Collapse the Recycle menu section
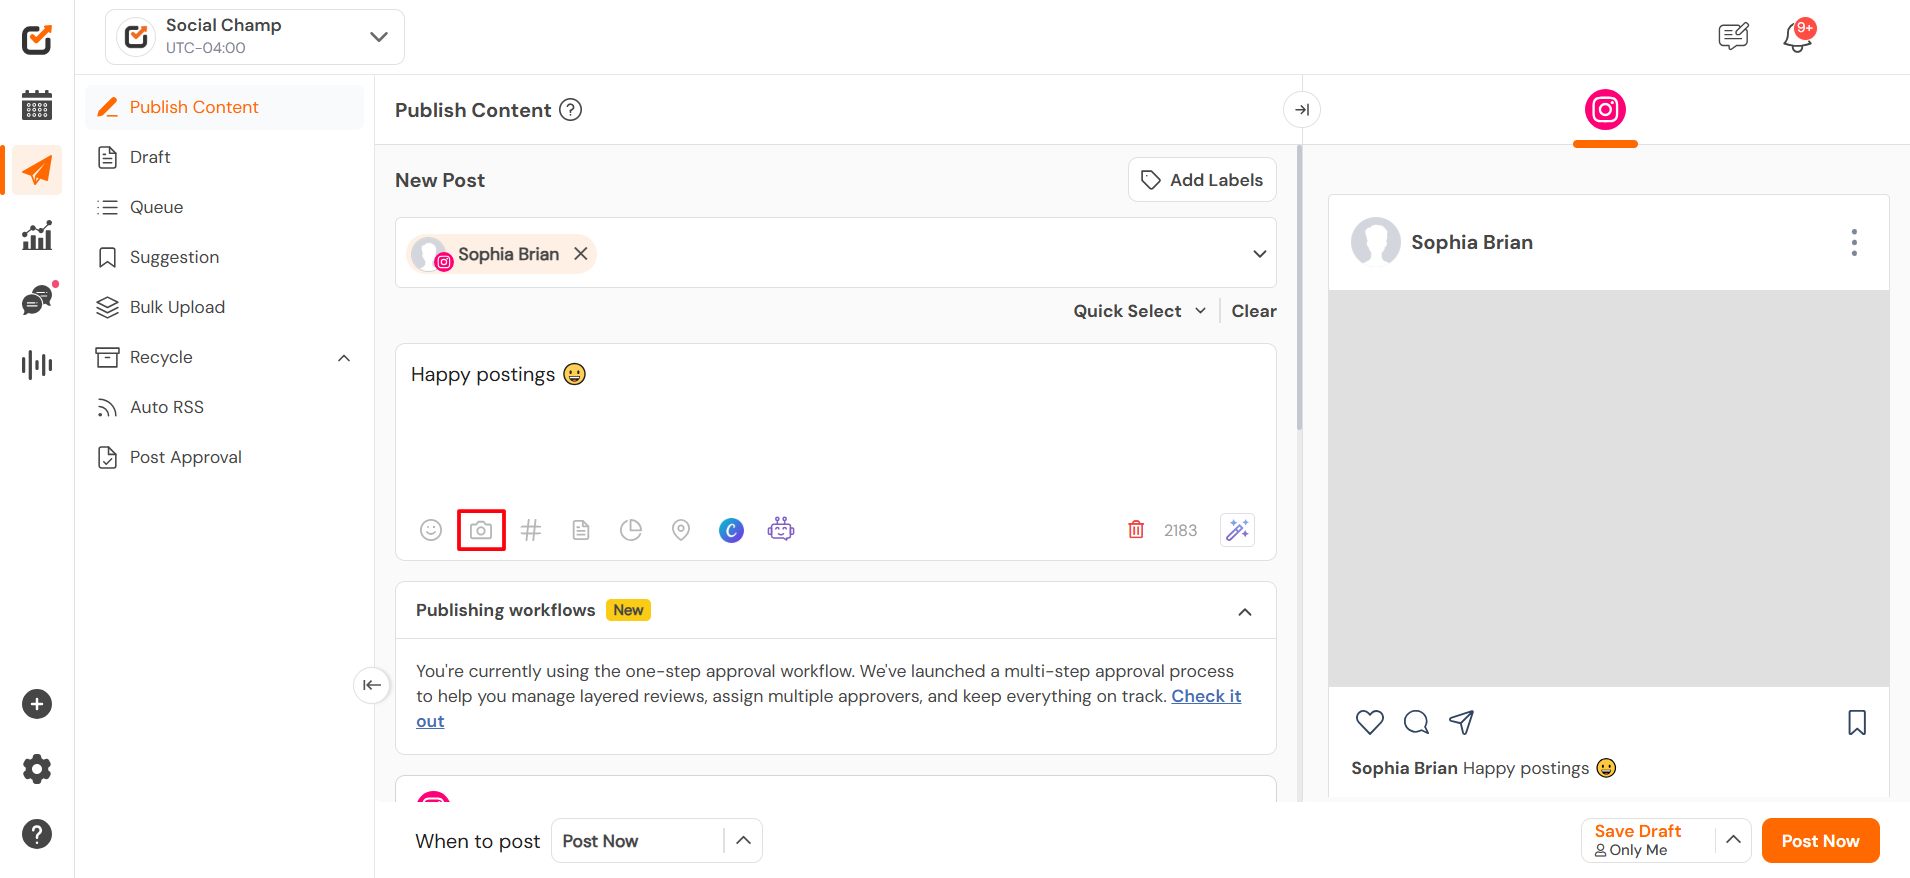Viewport: 1910px width, 878px height. (x=344, y=358)
